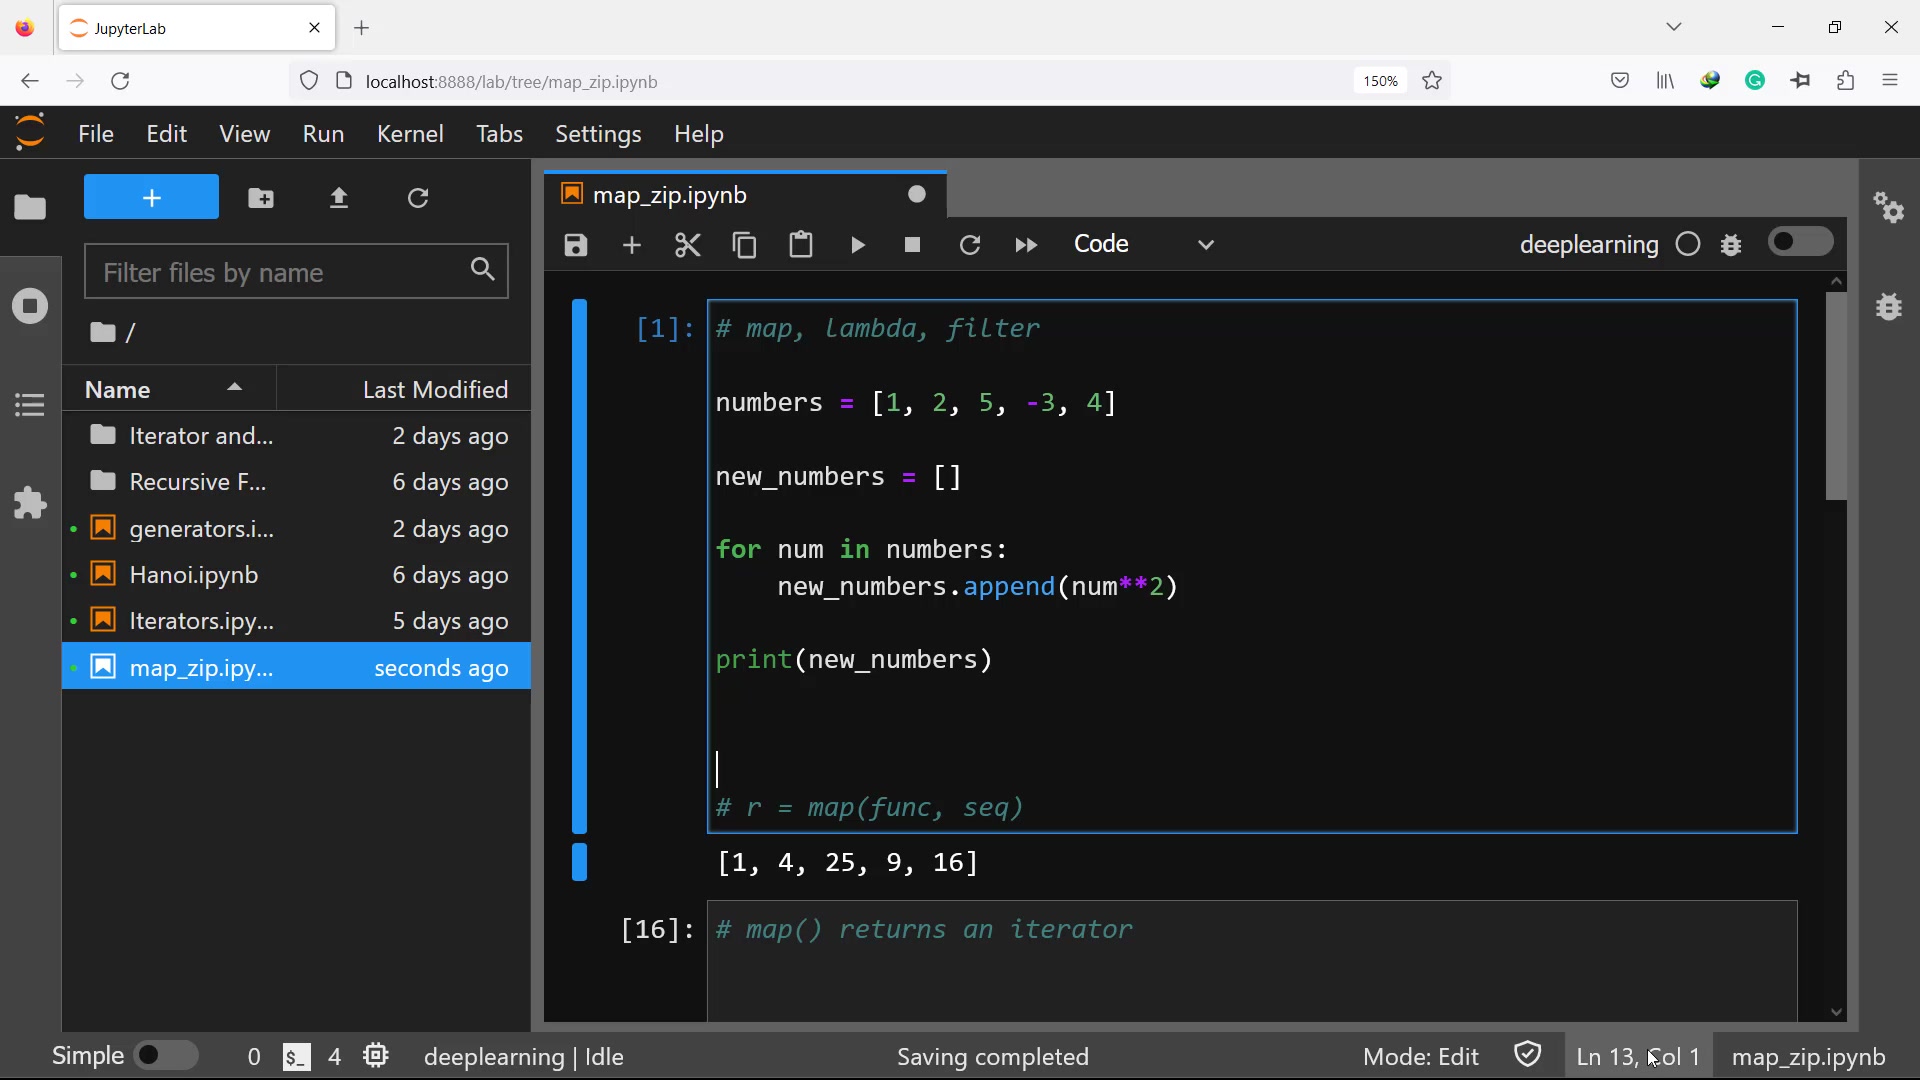Click inside the cell [16] editor
1920x1080 pixels.
[x=1252, y=960]
